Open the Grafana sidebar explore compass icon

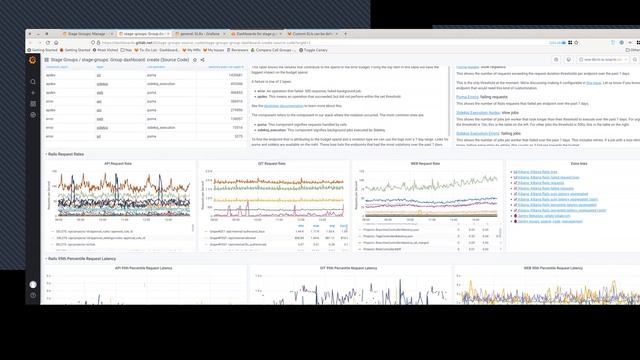[33, 115]
